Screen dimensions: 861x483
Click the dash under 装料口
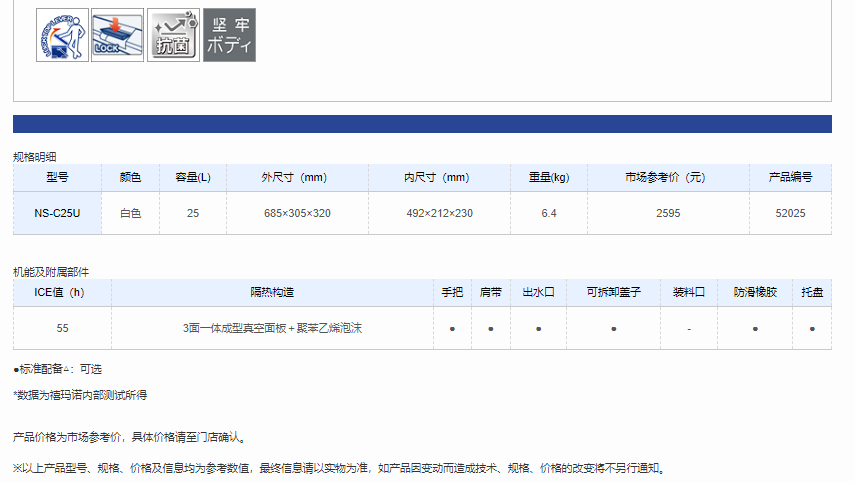689,329
